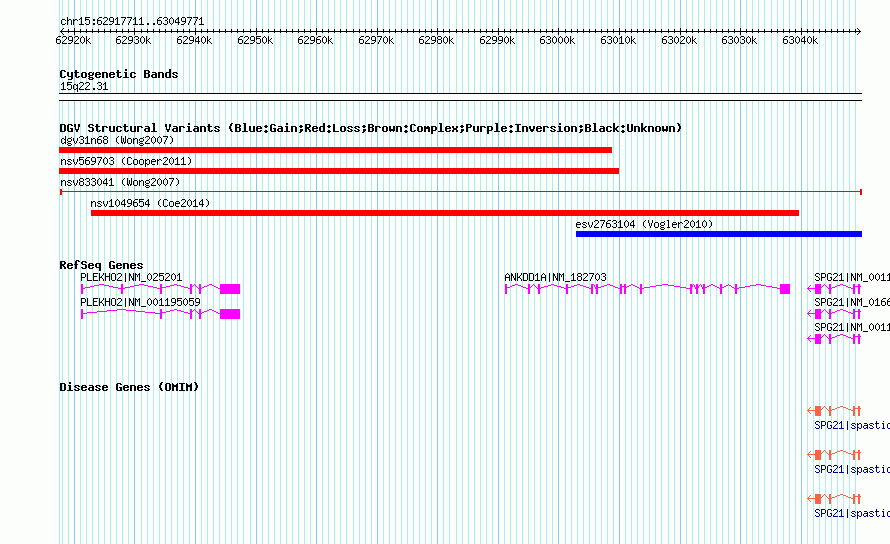Select the DGV Structural Variants track heading
The height and width of the screenshot is (544, 890).
pyautogui.click(x=370, y=128)
